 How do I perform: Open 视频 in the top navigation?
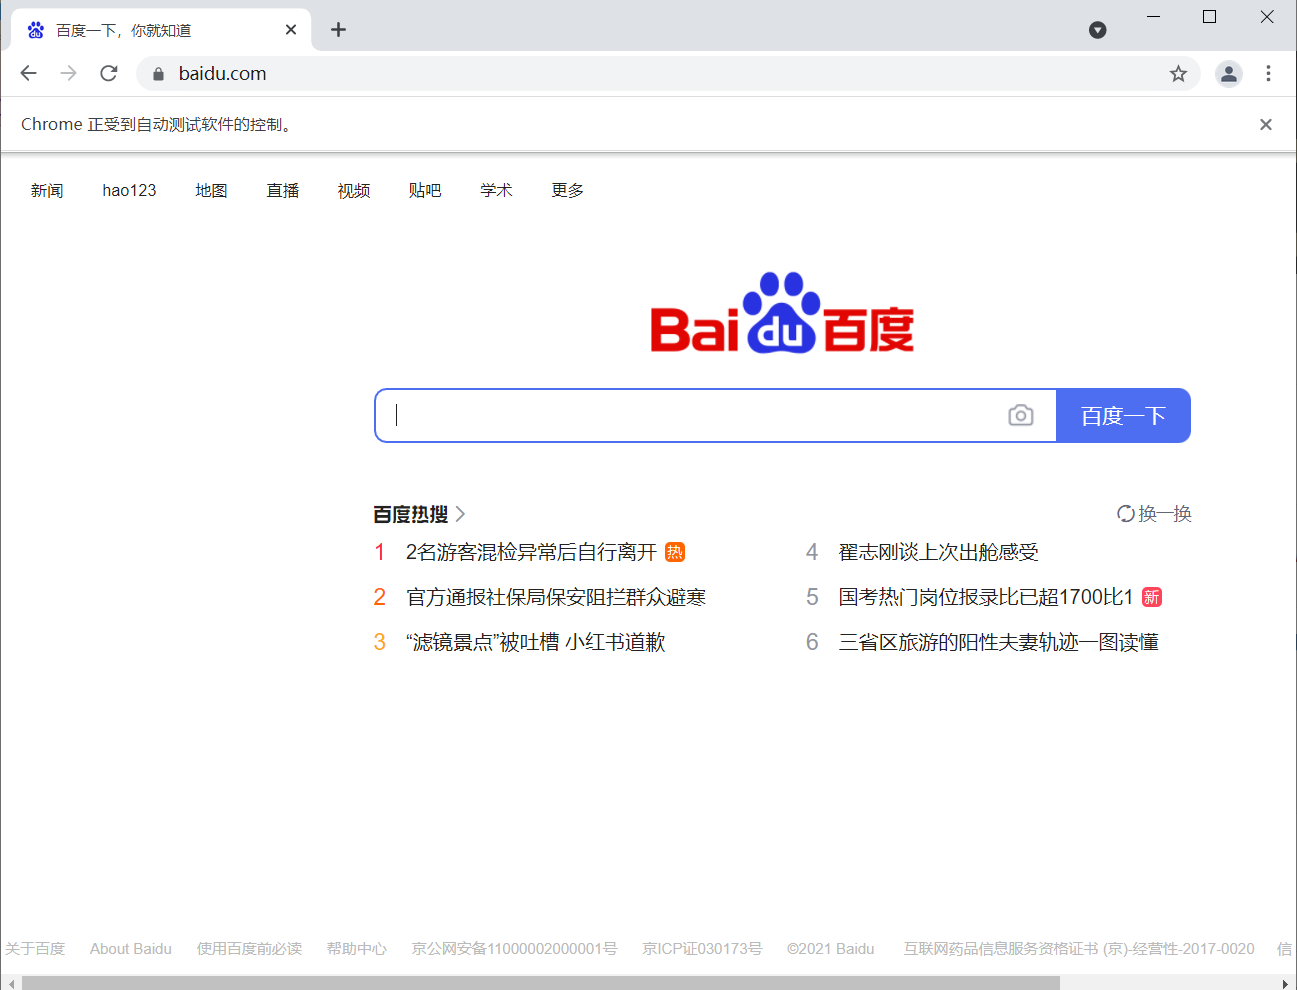(354, 190)
